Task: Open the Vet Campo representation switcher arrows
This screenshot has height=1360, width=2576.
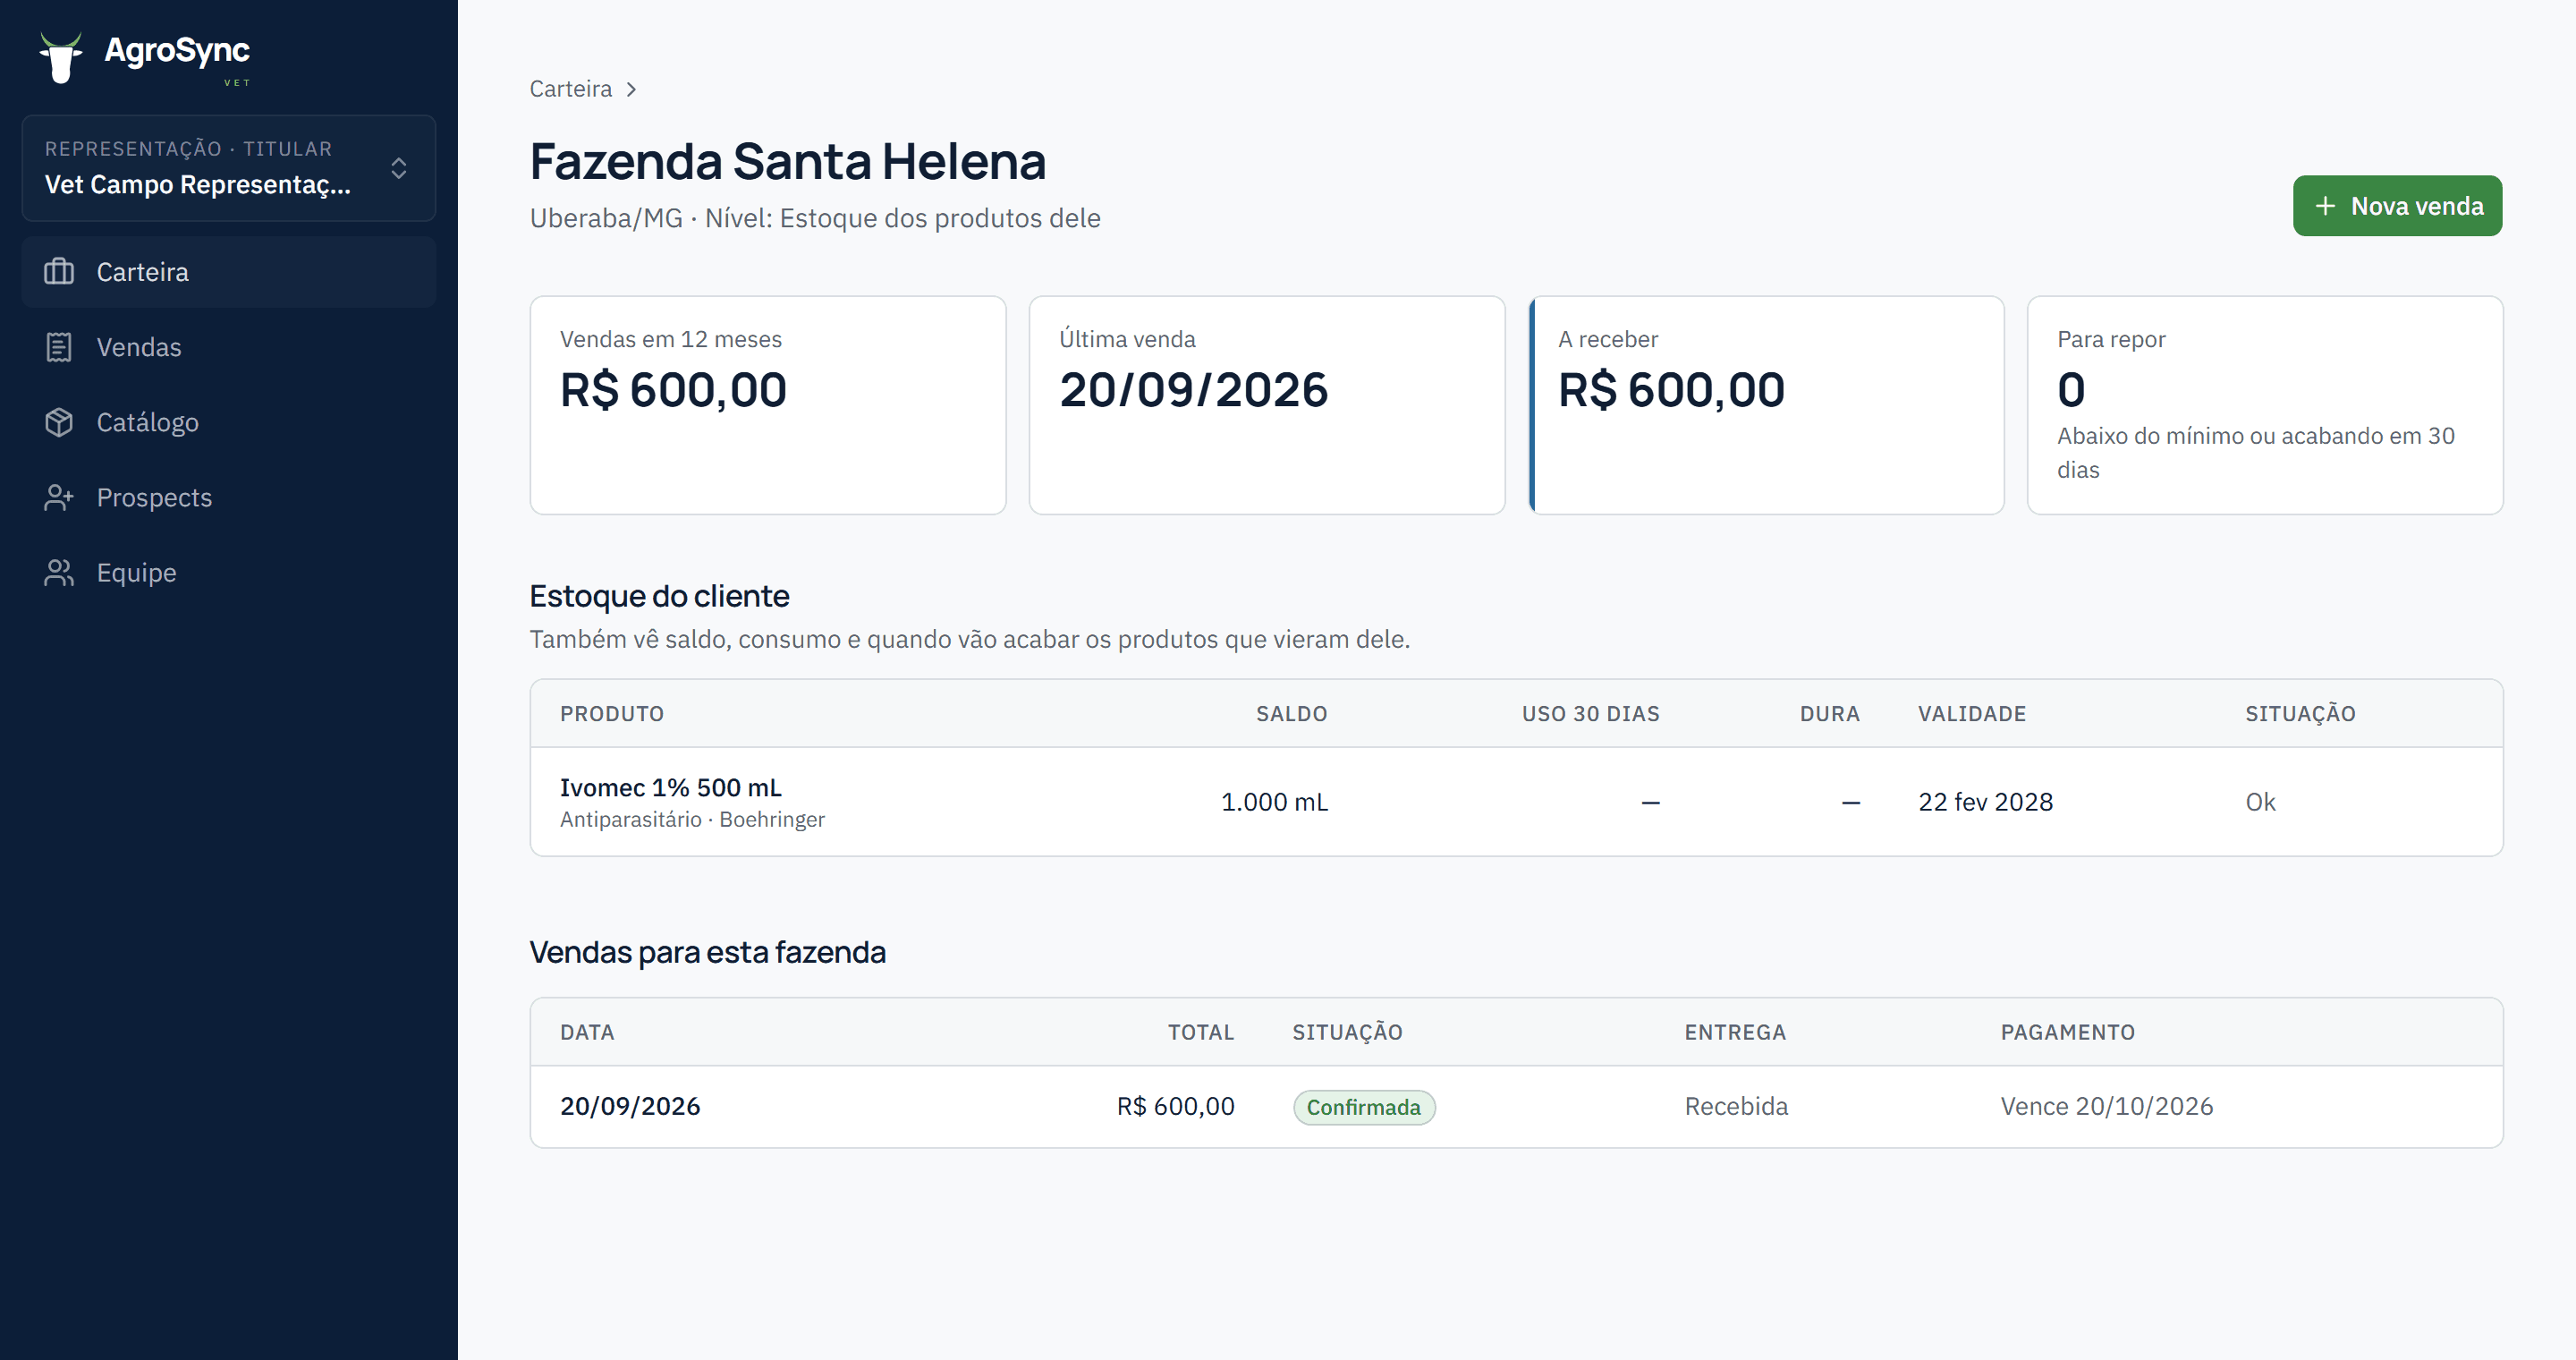Action: [399, 168]
